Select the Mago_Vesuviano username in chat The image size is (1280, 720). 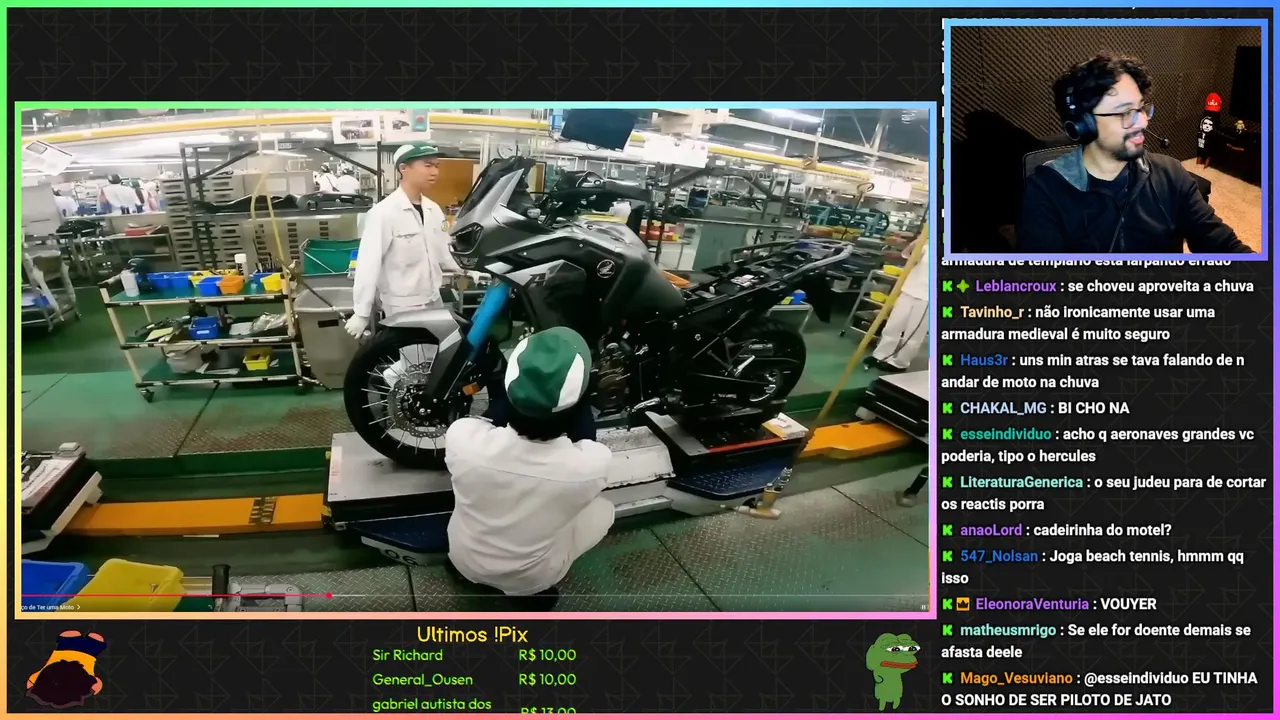pos(1016,678)
